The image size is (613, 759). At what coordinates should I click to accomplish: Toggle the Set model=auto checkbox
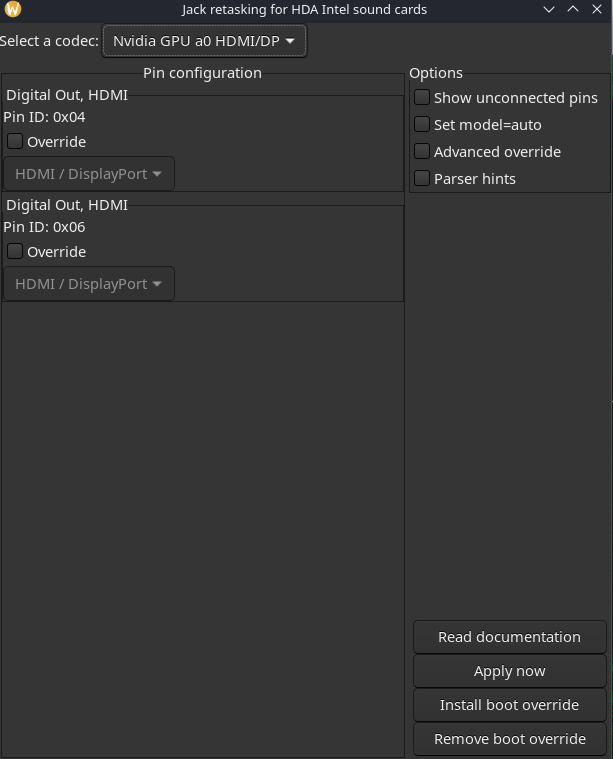(423, 125)
